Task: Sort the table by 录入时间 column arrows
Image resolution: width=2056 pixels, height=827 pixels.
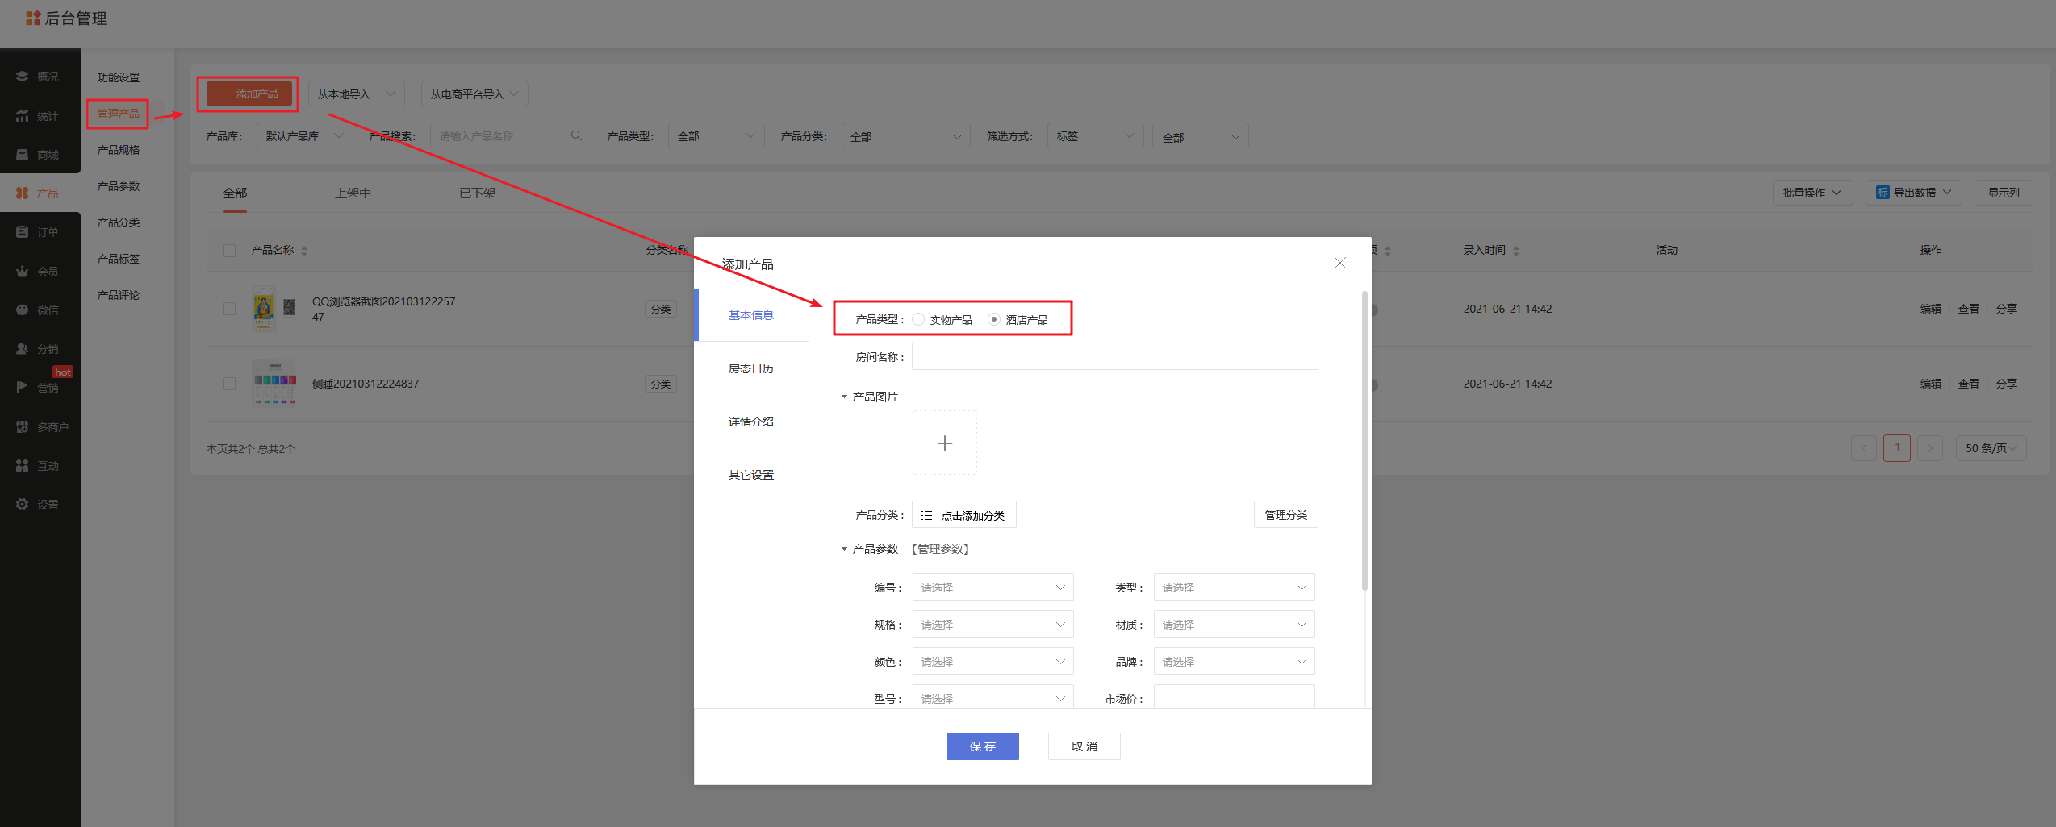Action: [1516, 251]
